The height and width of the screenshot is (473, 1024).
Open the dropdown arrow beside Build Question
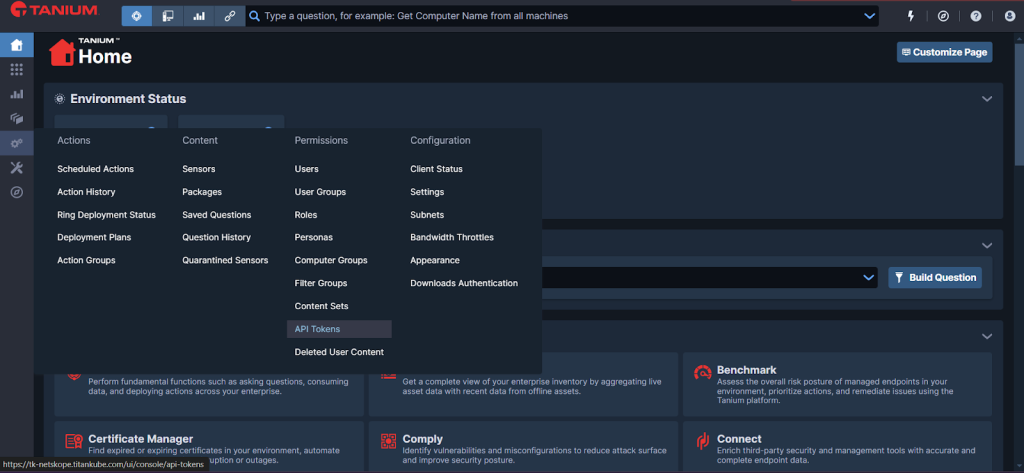[869, 278]
